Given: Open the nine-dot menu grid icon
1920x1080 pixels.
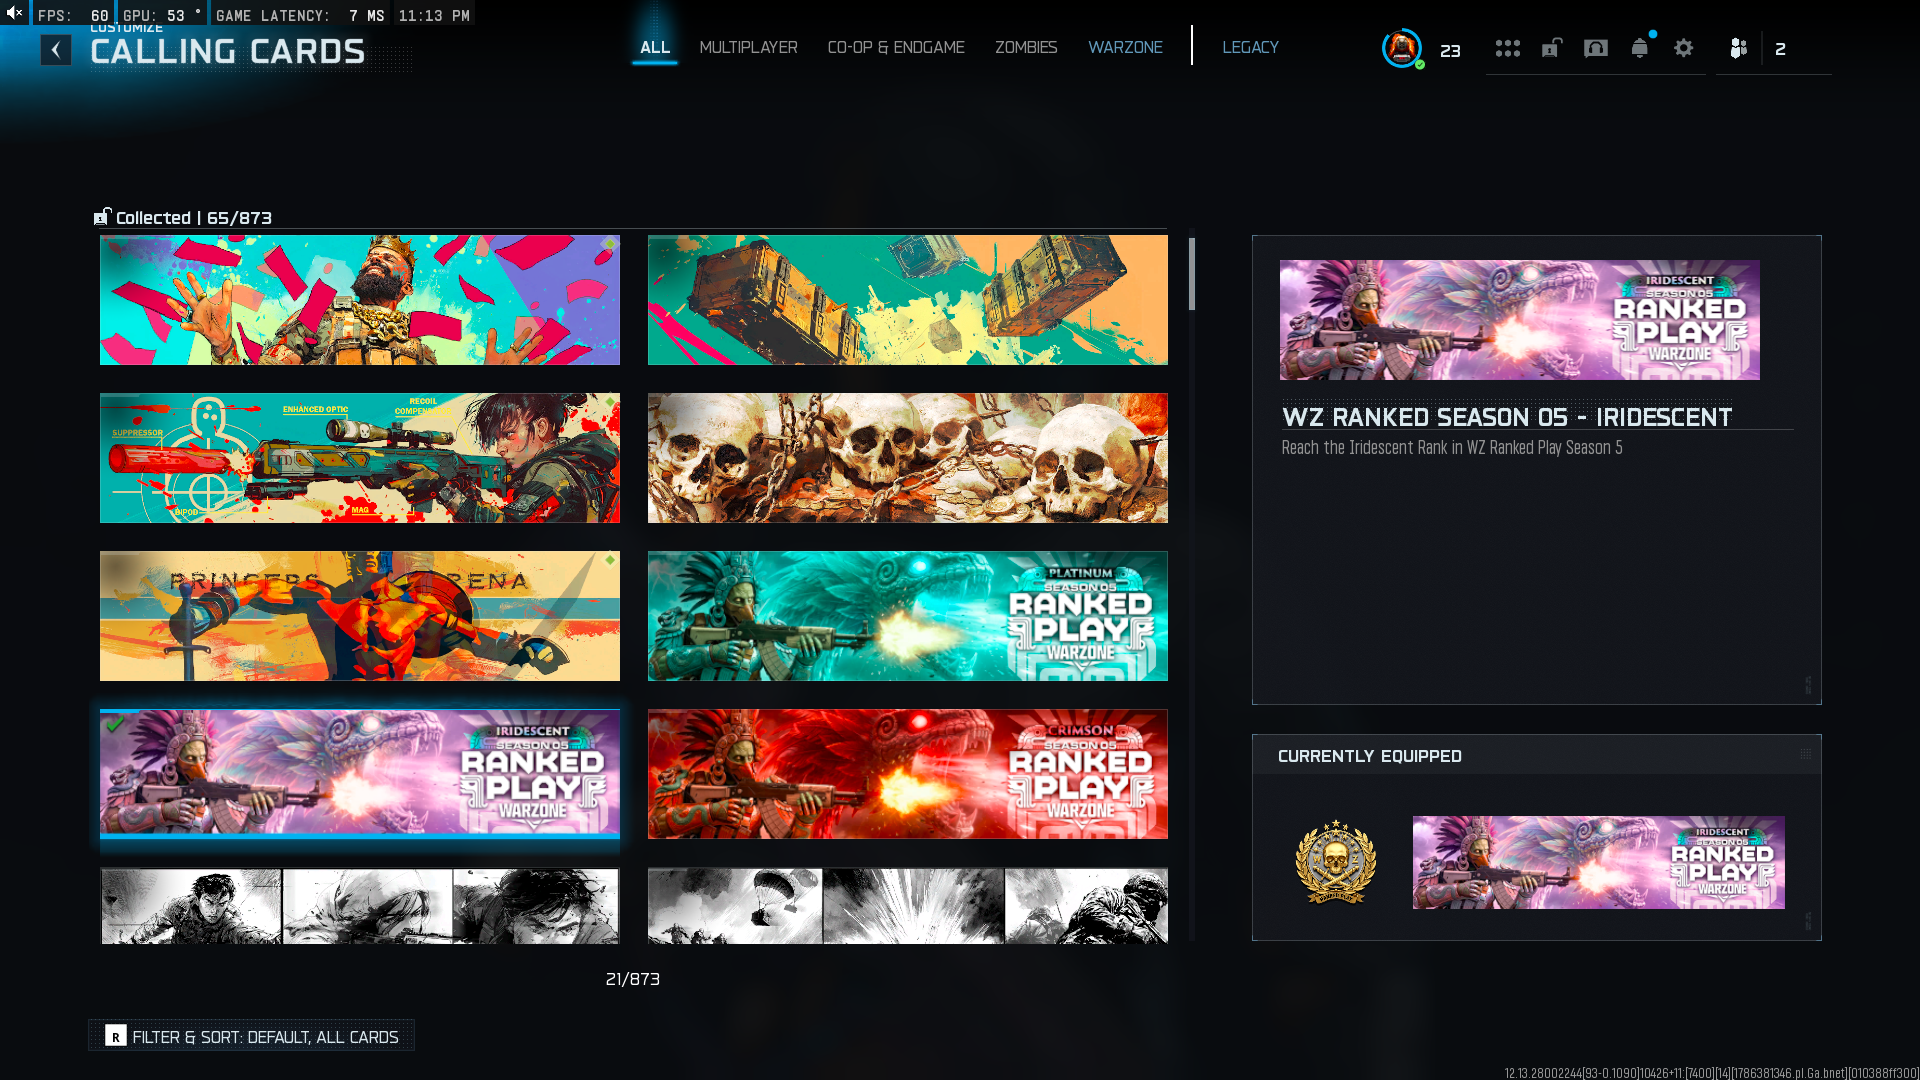Looking at the screenshot, I should point(1507,48).
